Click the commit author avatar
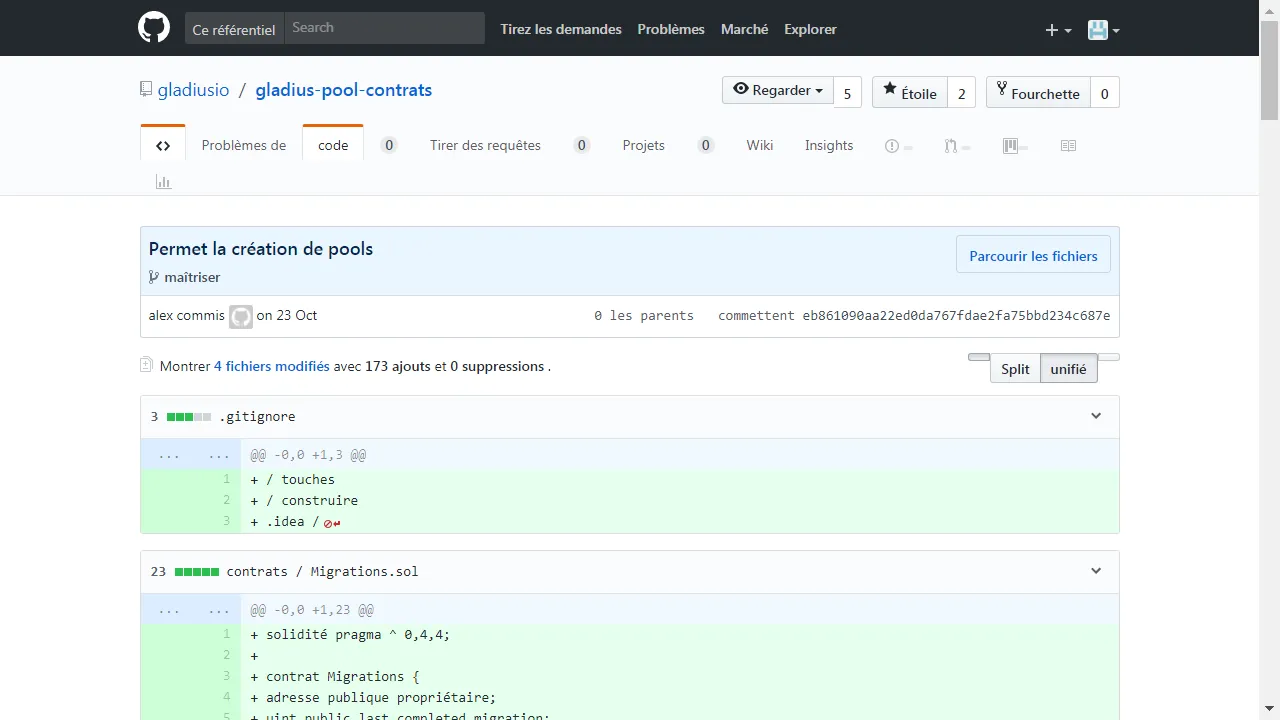Viewport: 1280px width, 720px height. (x=241, y=317)
